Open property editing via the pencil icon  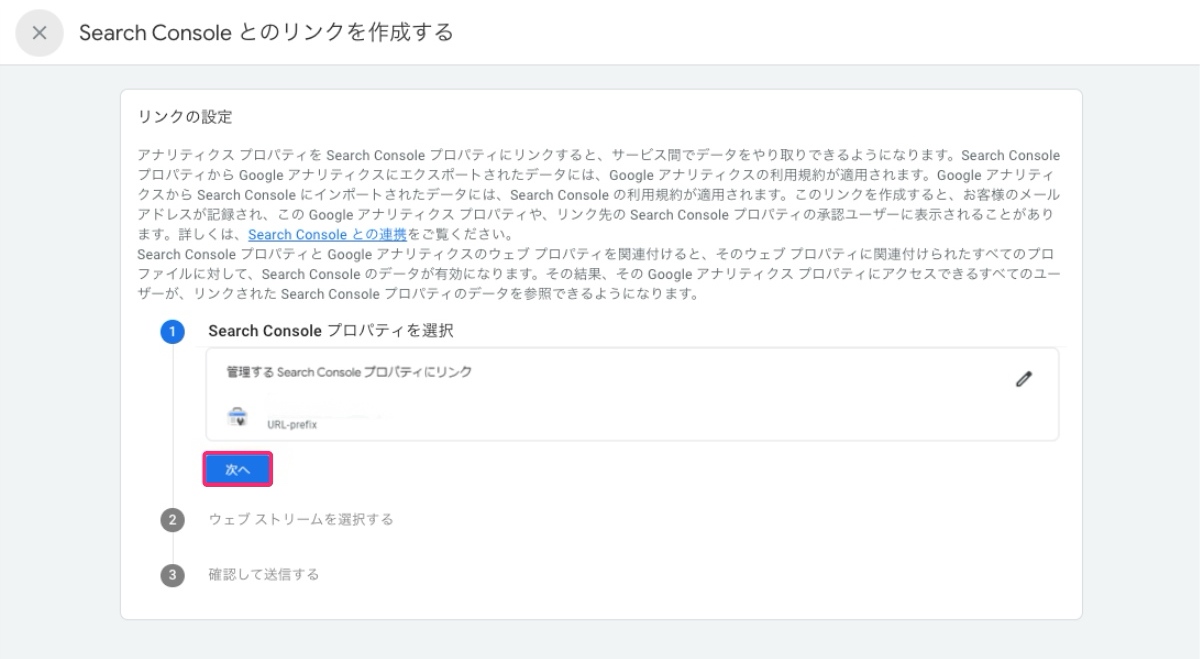[1023, 378]
